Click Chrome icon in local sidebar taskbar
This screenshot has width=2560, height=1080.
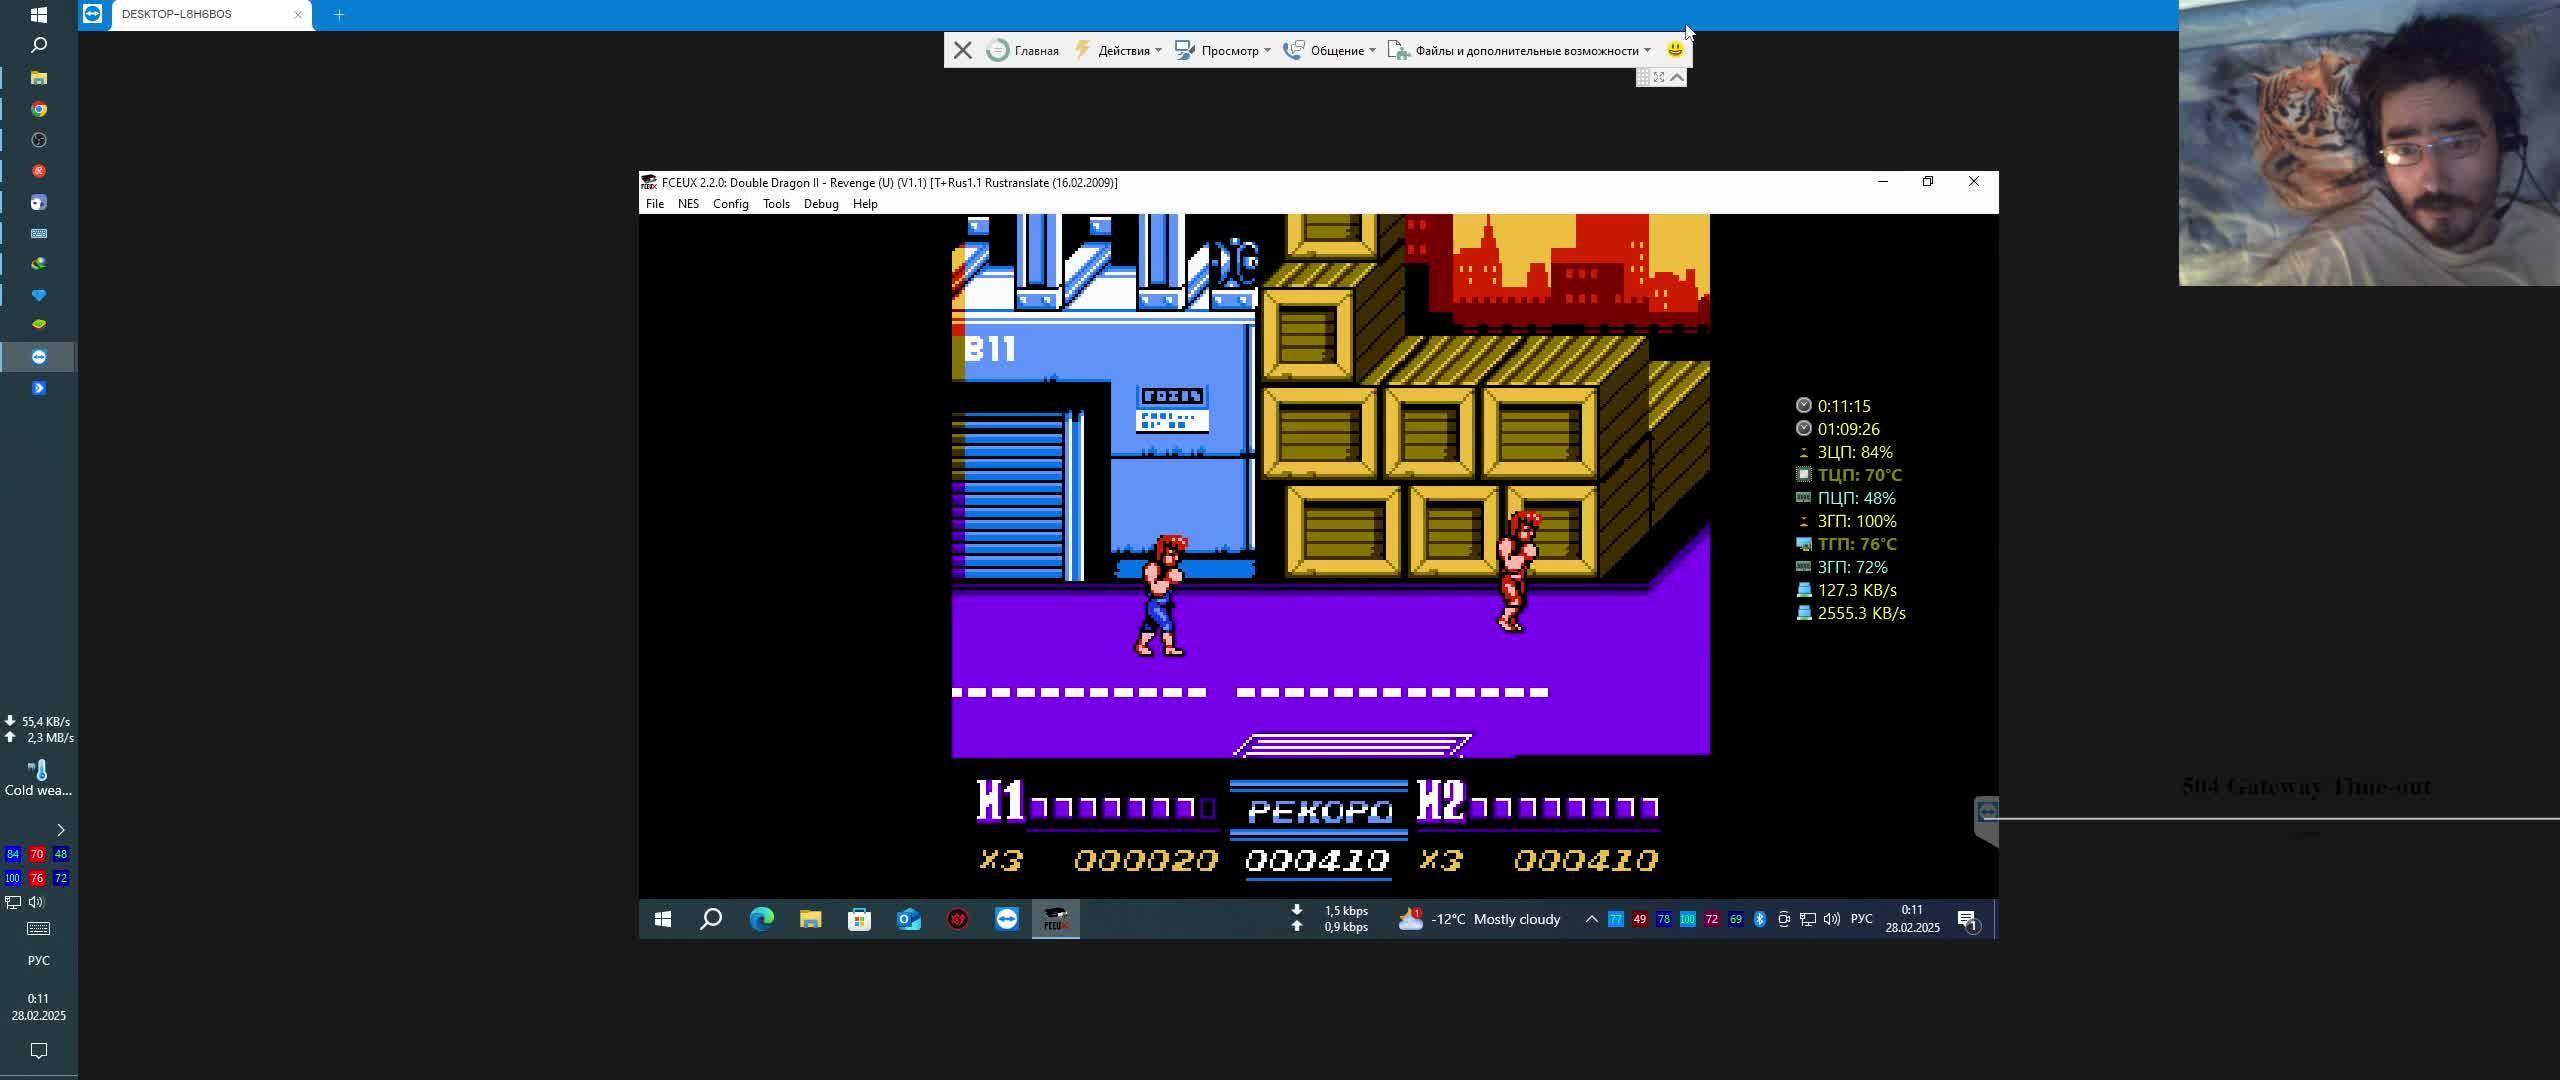tap(39, 109)
